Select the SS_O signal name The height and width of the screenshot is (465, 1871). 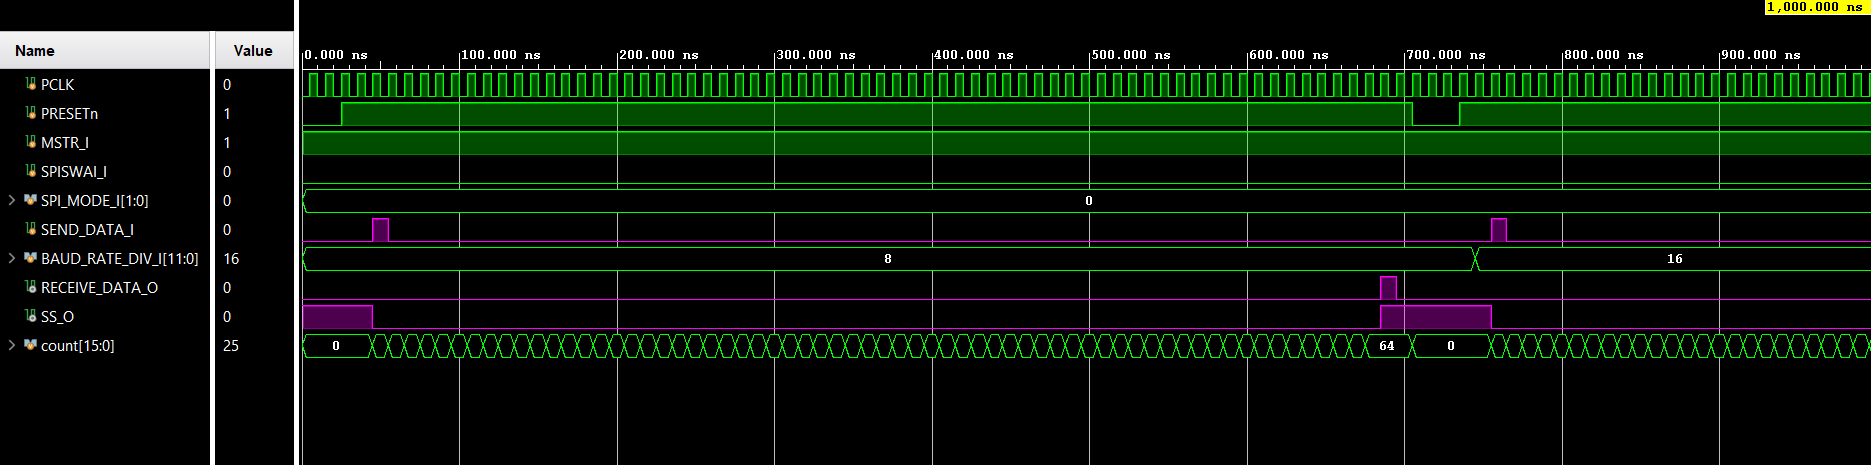point(57,317)
